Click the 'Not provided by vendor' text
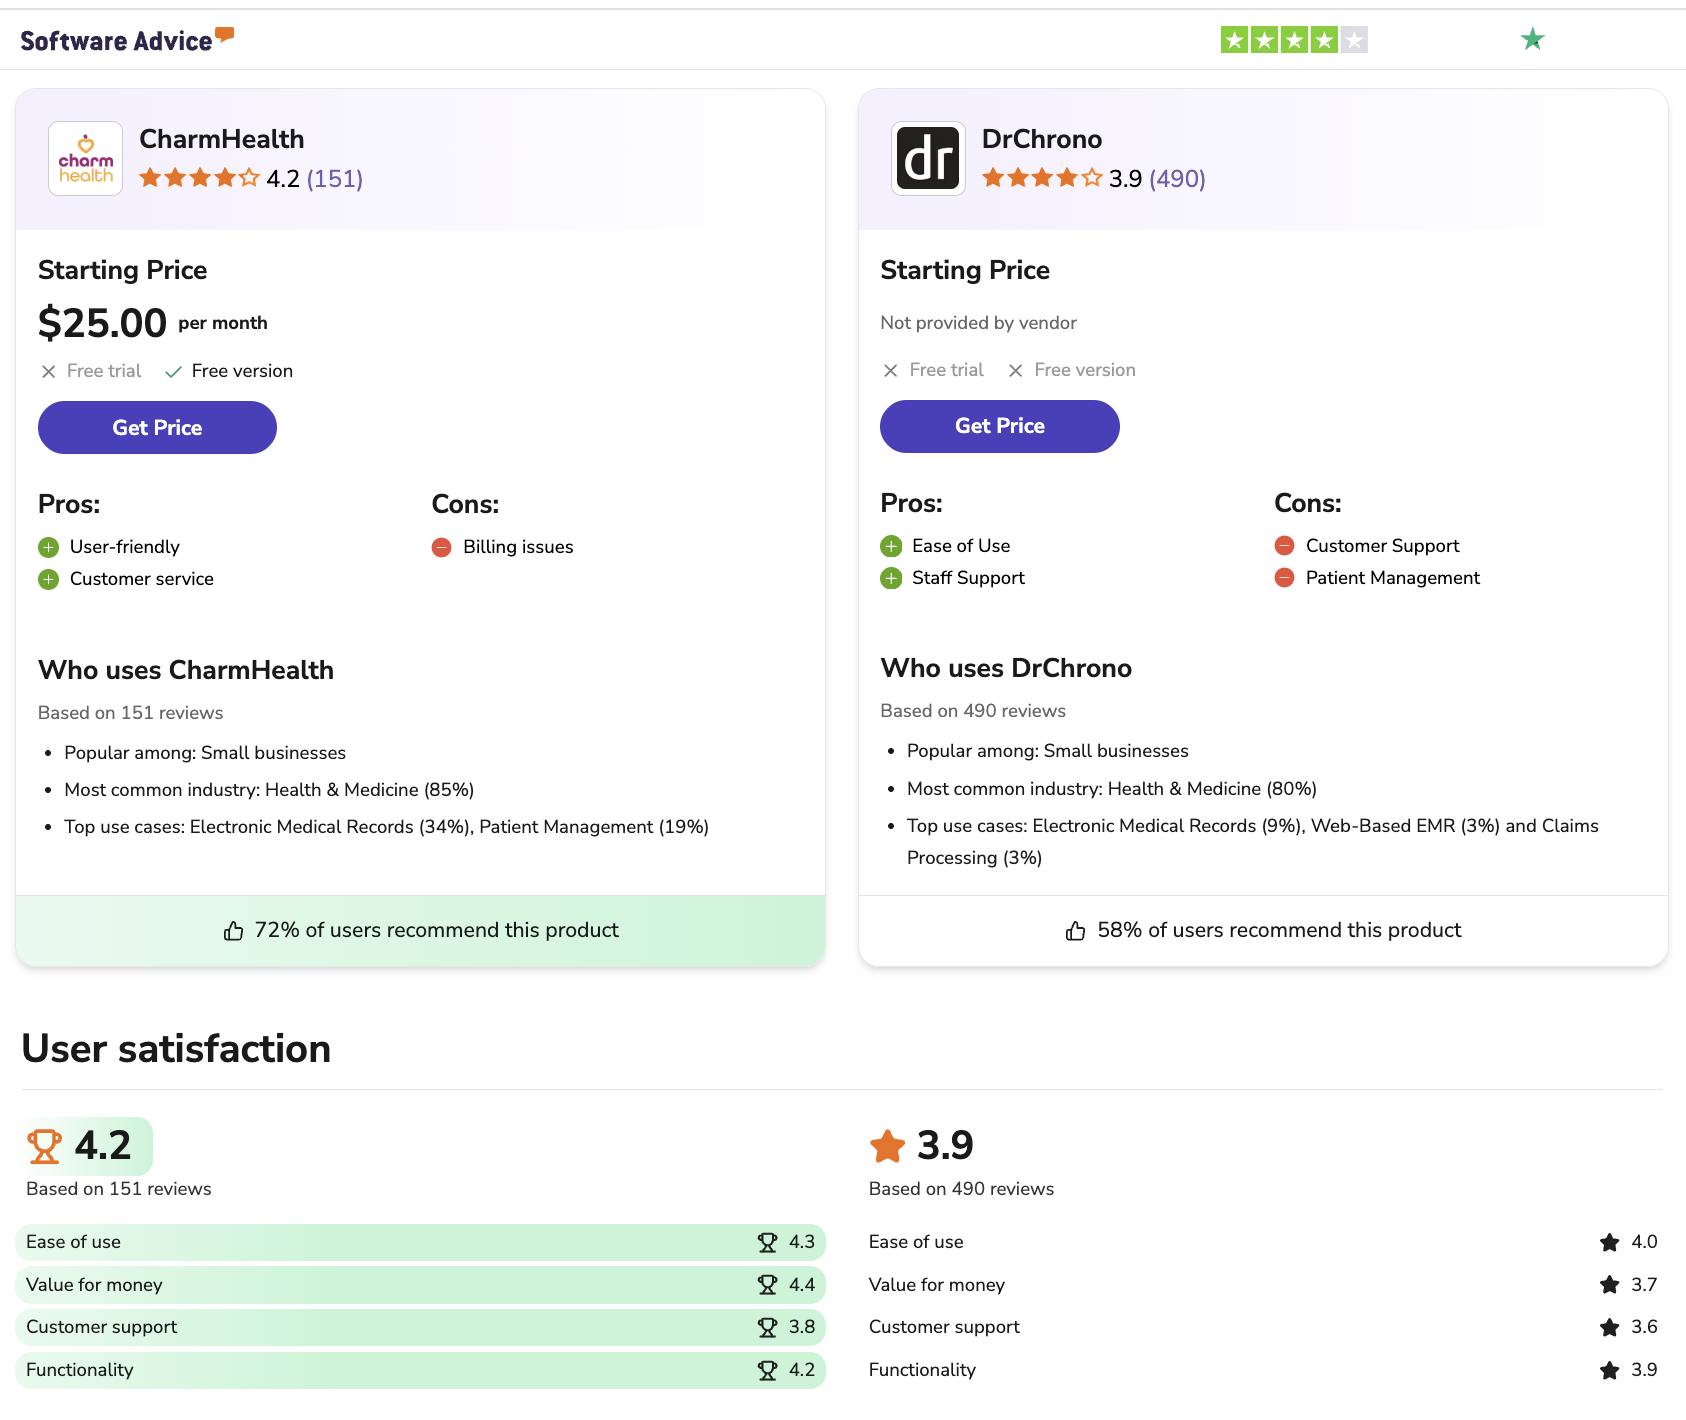 [x=978, y=323]
